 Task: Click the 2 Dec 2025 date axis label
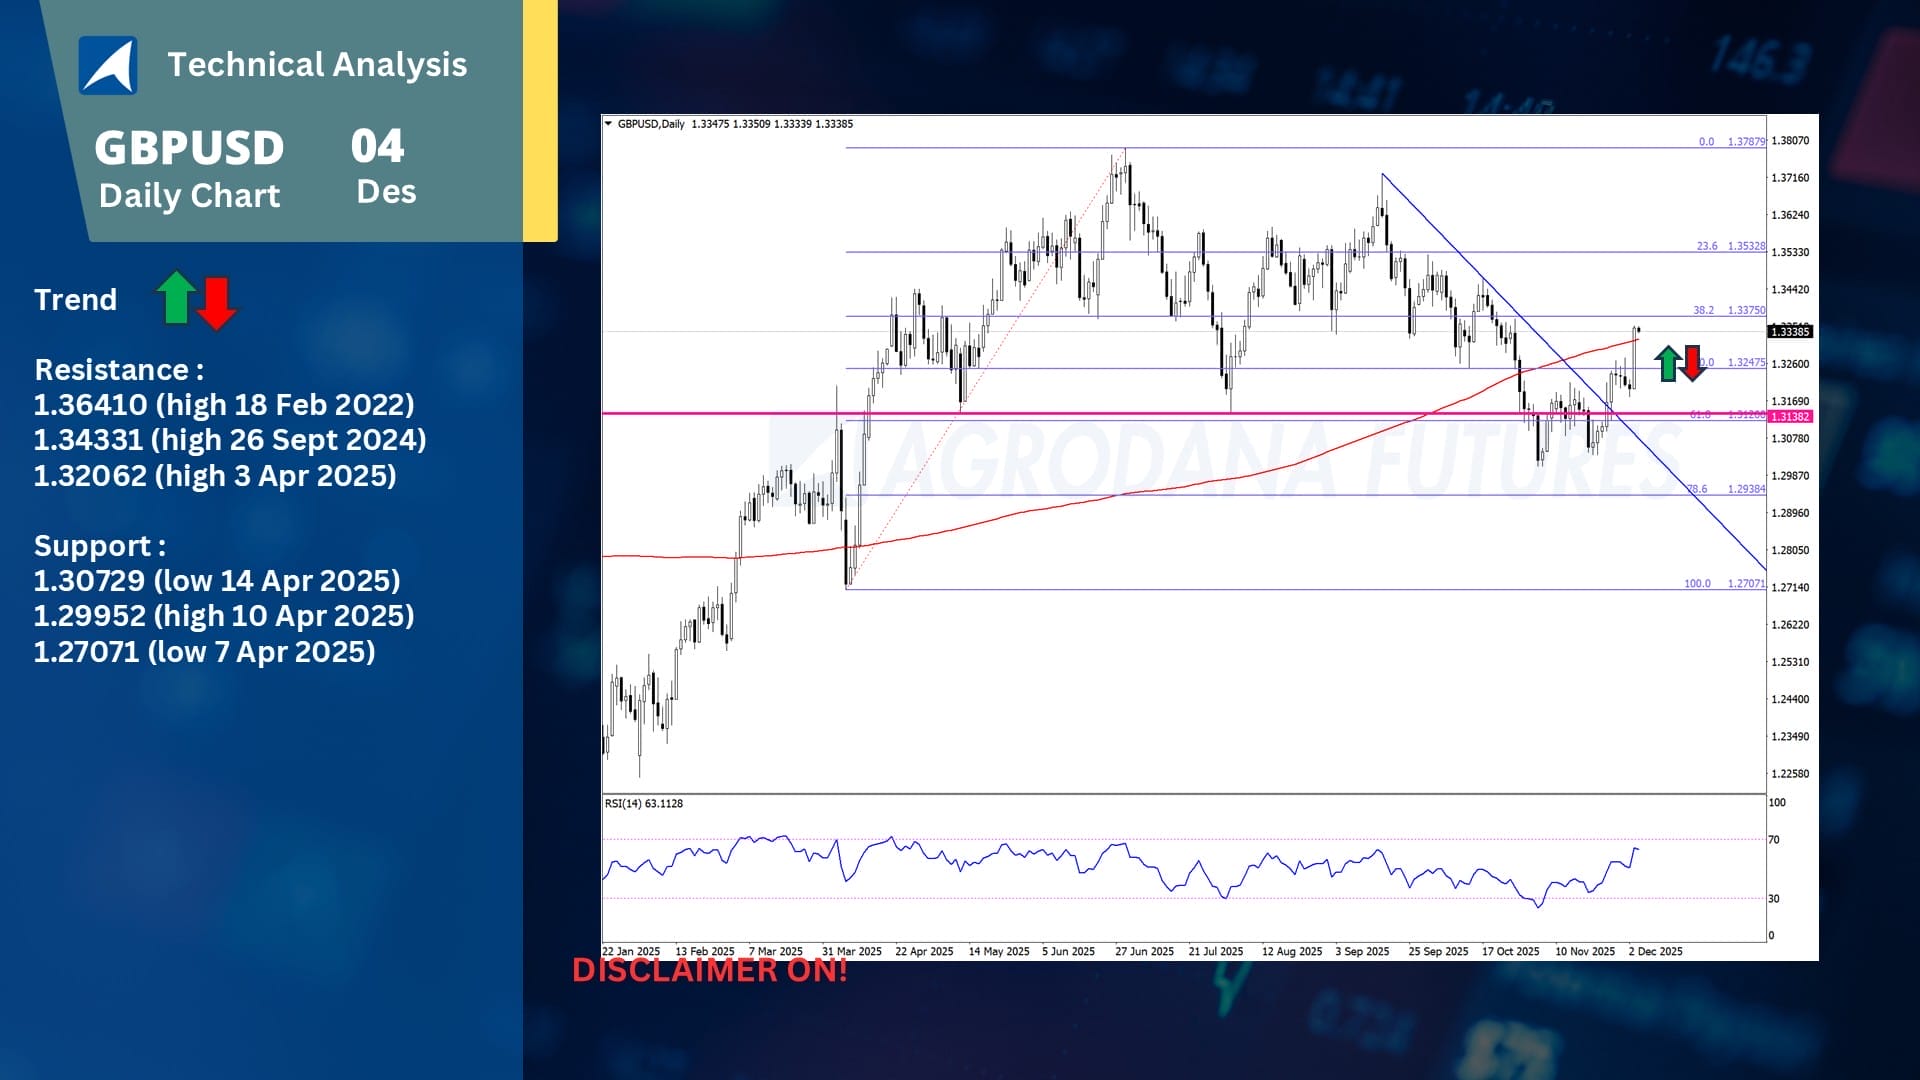pos(1655,952)
